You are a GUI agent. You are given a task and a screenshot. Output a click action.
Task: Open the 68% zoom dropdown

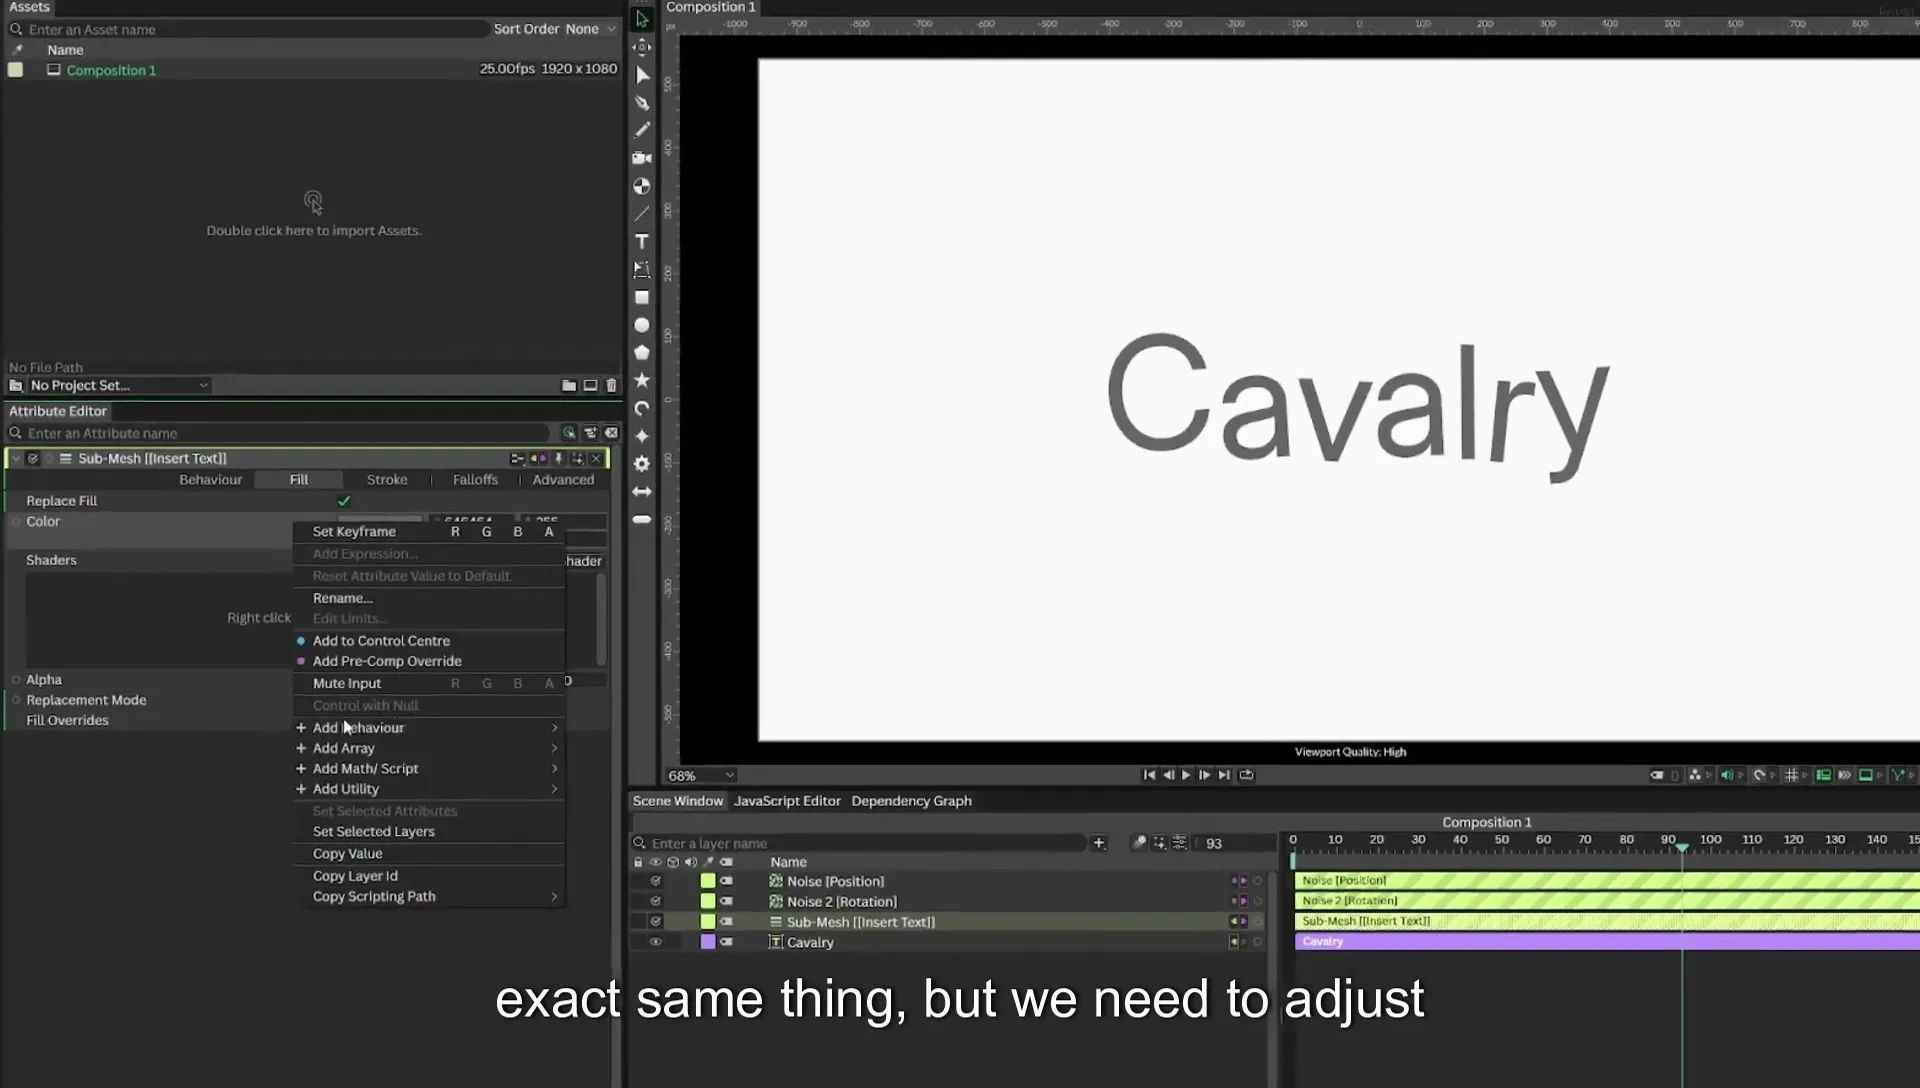pos(701,776)
